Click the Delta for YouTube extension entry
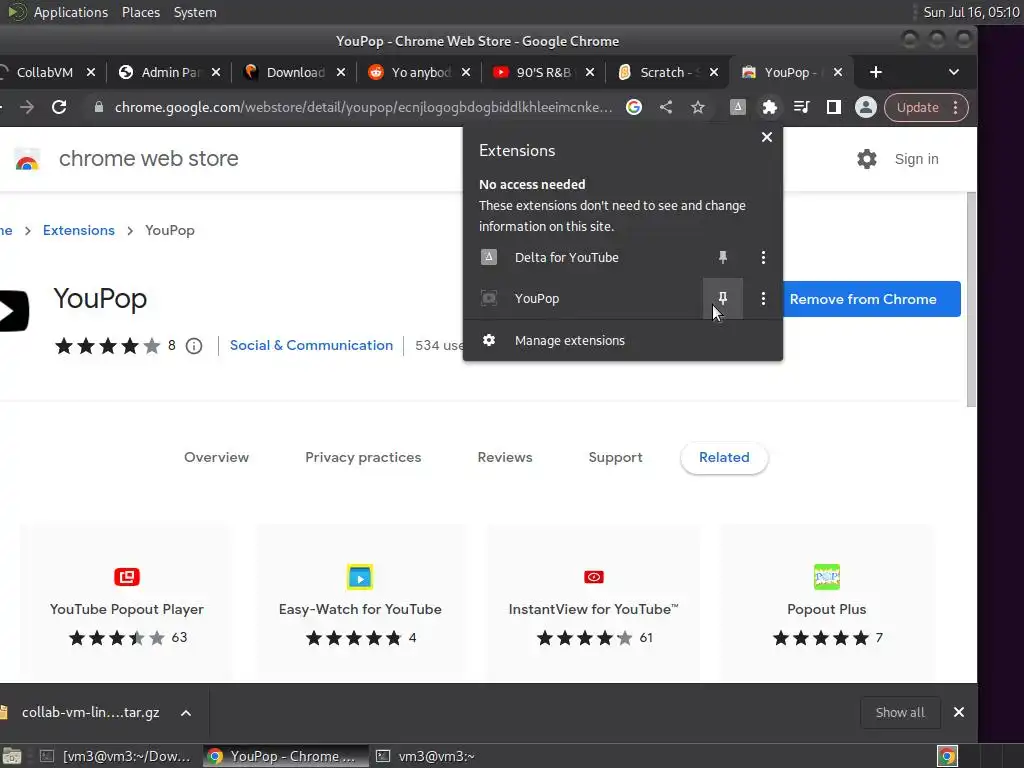This screenshot has height=768, width=1024. pyautogui.click(x=583, y=257)
